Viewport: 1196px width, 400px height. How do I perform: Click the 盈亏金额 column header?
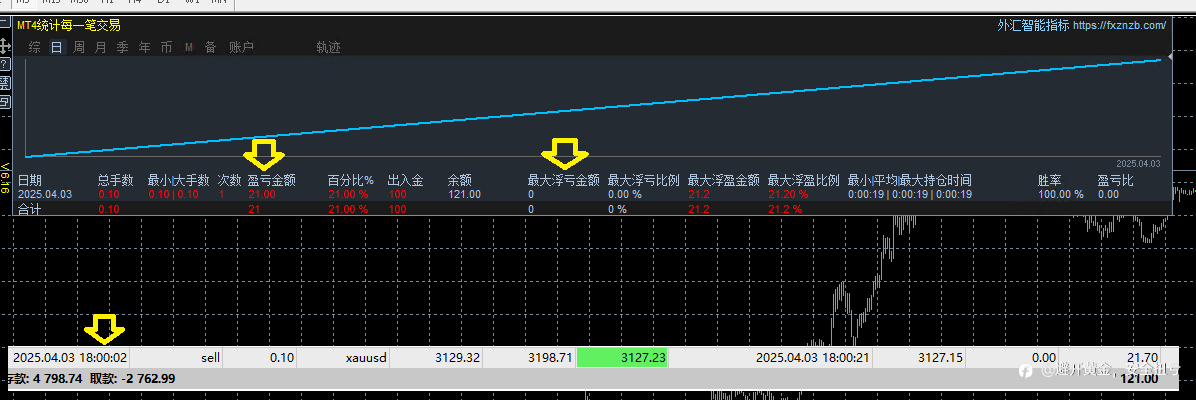pyautogui.click(x=272, y=181)
